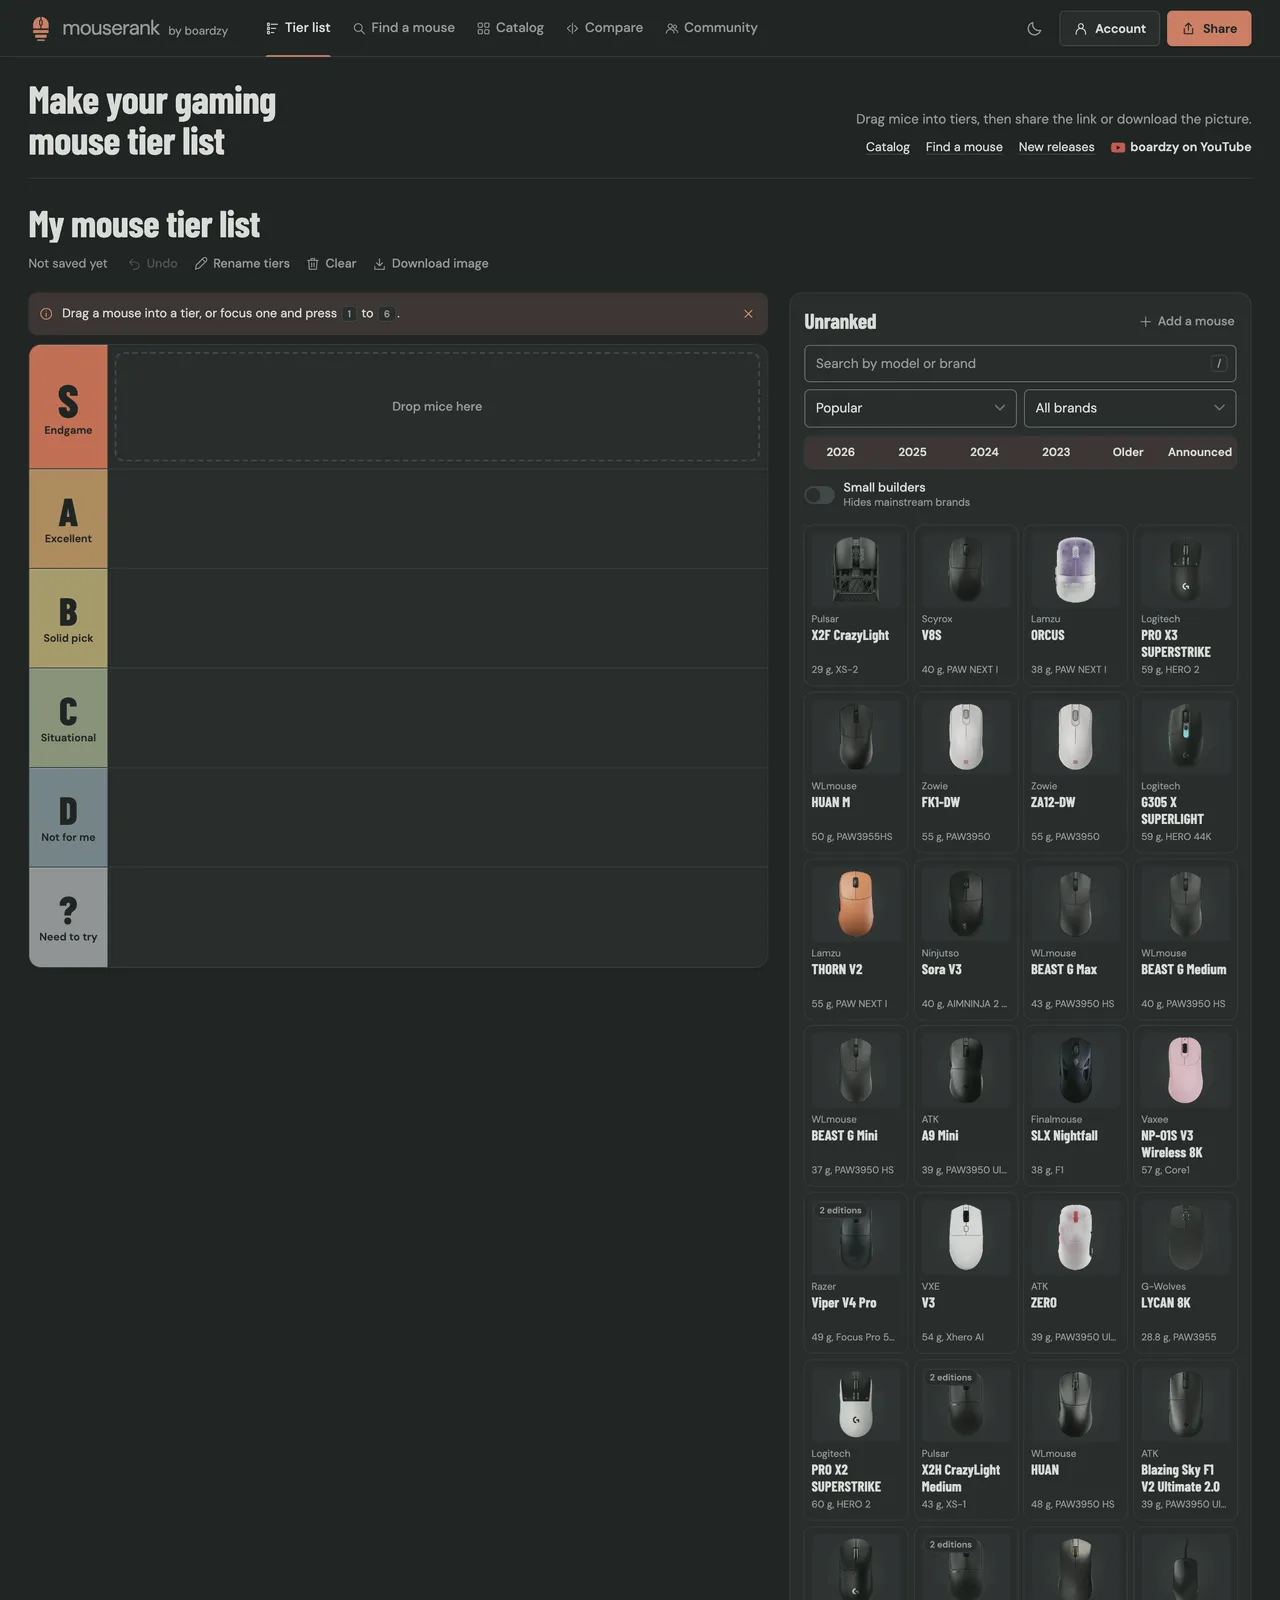Screen dimensions: 1280x1600
Task: Click the Clear trash icon
Action: (313, 264)
